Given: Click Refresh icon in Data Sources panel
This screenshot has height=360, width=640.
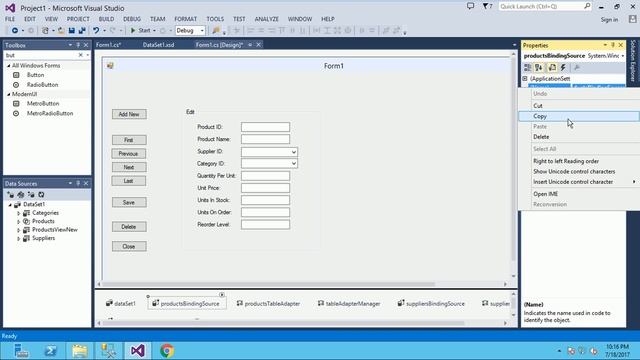Looking at the screenshot, I should pos(41,195).
